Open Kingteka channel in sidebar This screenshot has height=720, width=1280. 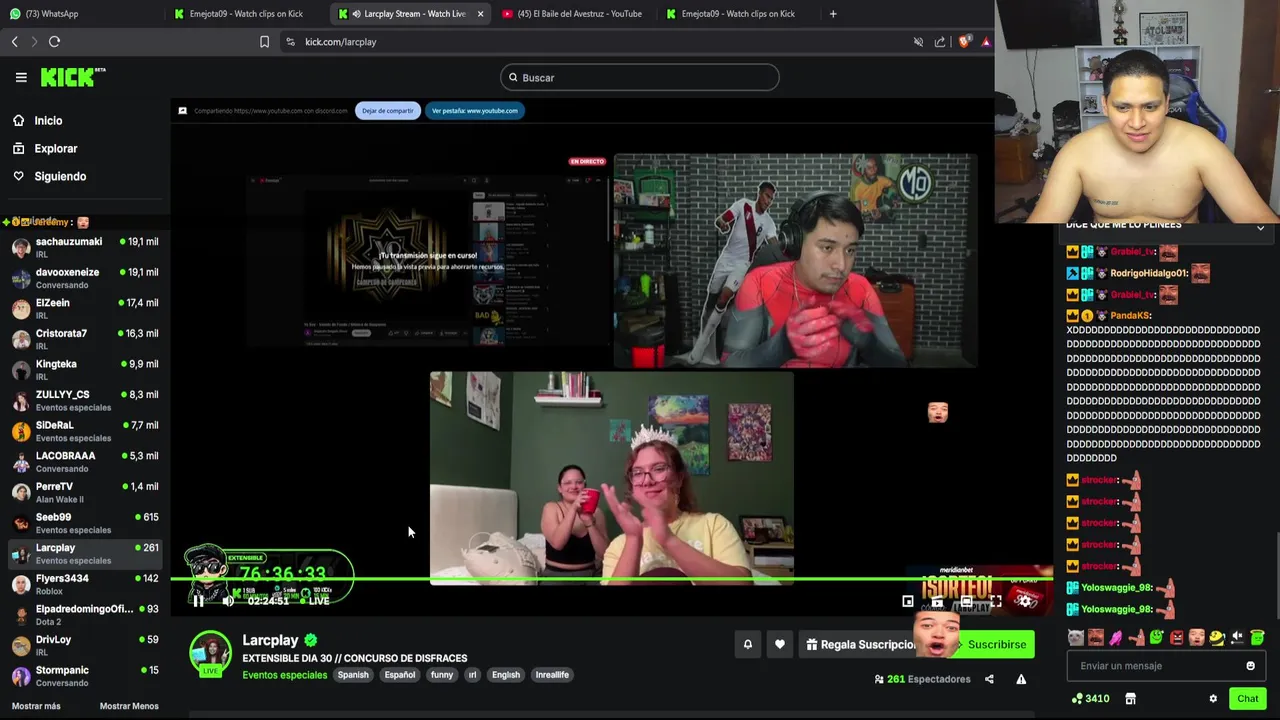tap(85, 370)
